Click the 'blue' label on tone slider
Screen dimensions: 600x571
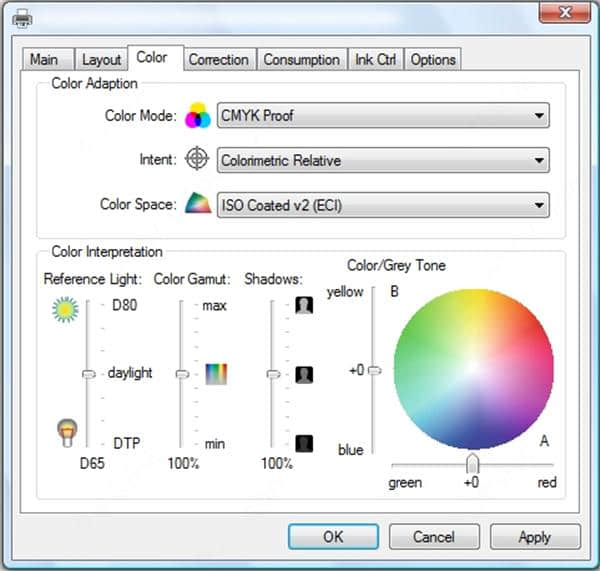click(x=351, y=450)
